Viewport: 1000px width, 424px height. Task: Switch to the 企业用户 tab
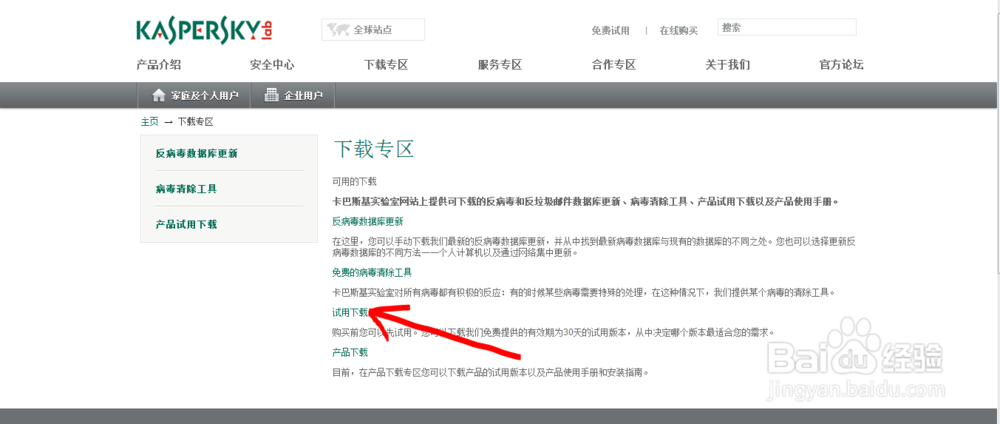pos(293,96)
